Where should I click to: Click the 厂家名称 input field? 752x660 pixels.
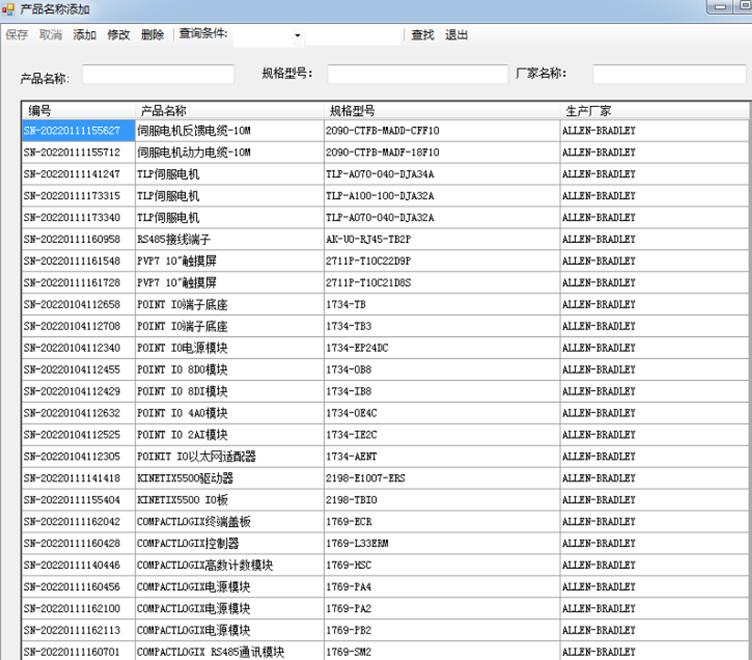pos(670,74)
